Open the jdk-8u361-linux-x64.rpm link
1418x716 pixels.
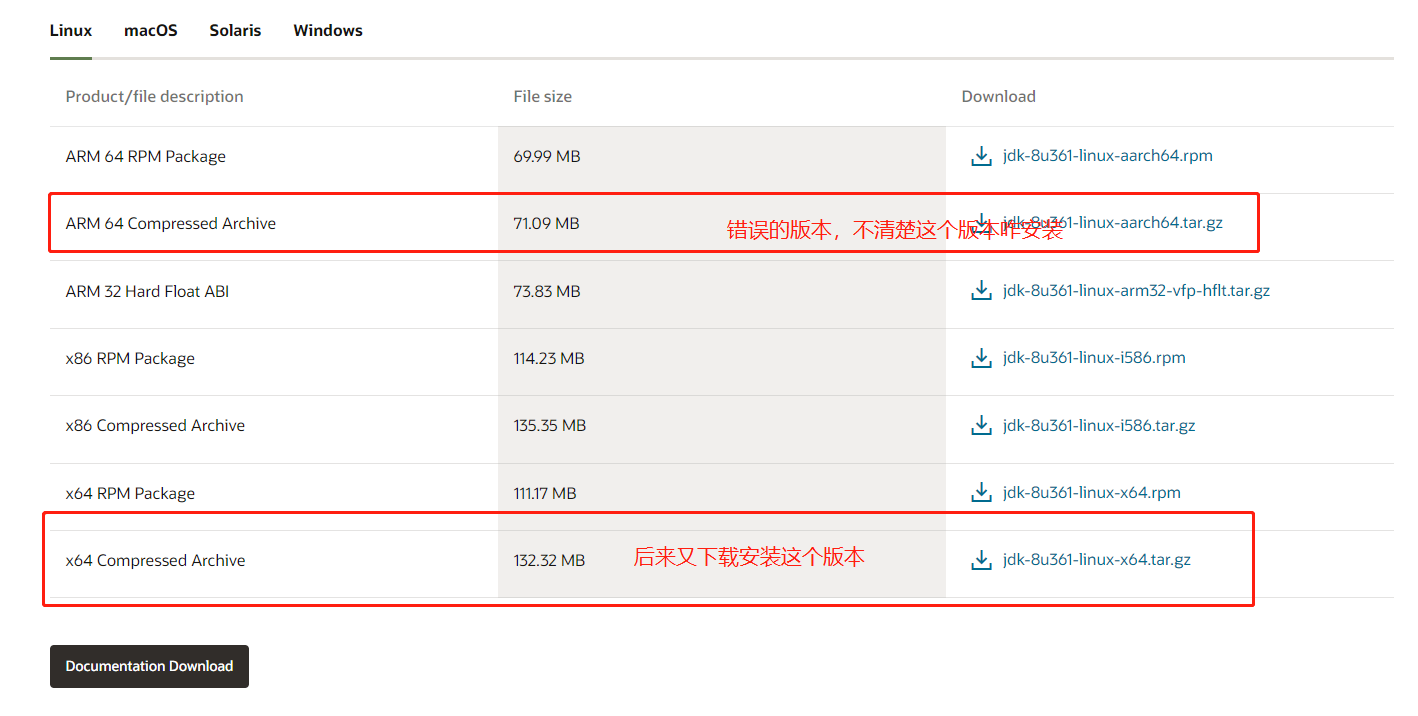(1092, 492)
